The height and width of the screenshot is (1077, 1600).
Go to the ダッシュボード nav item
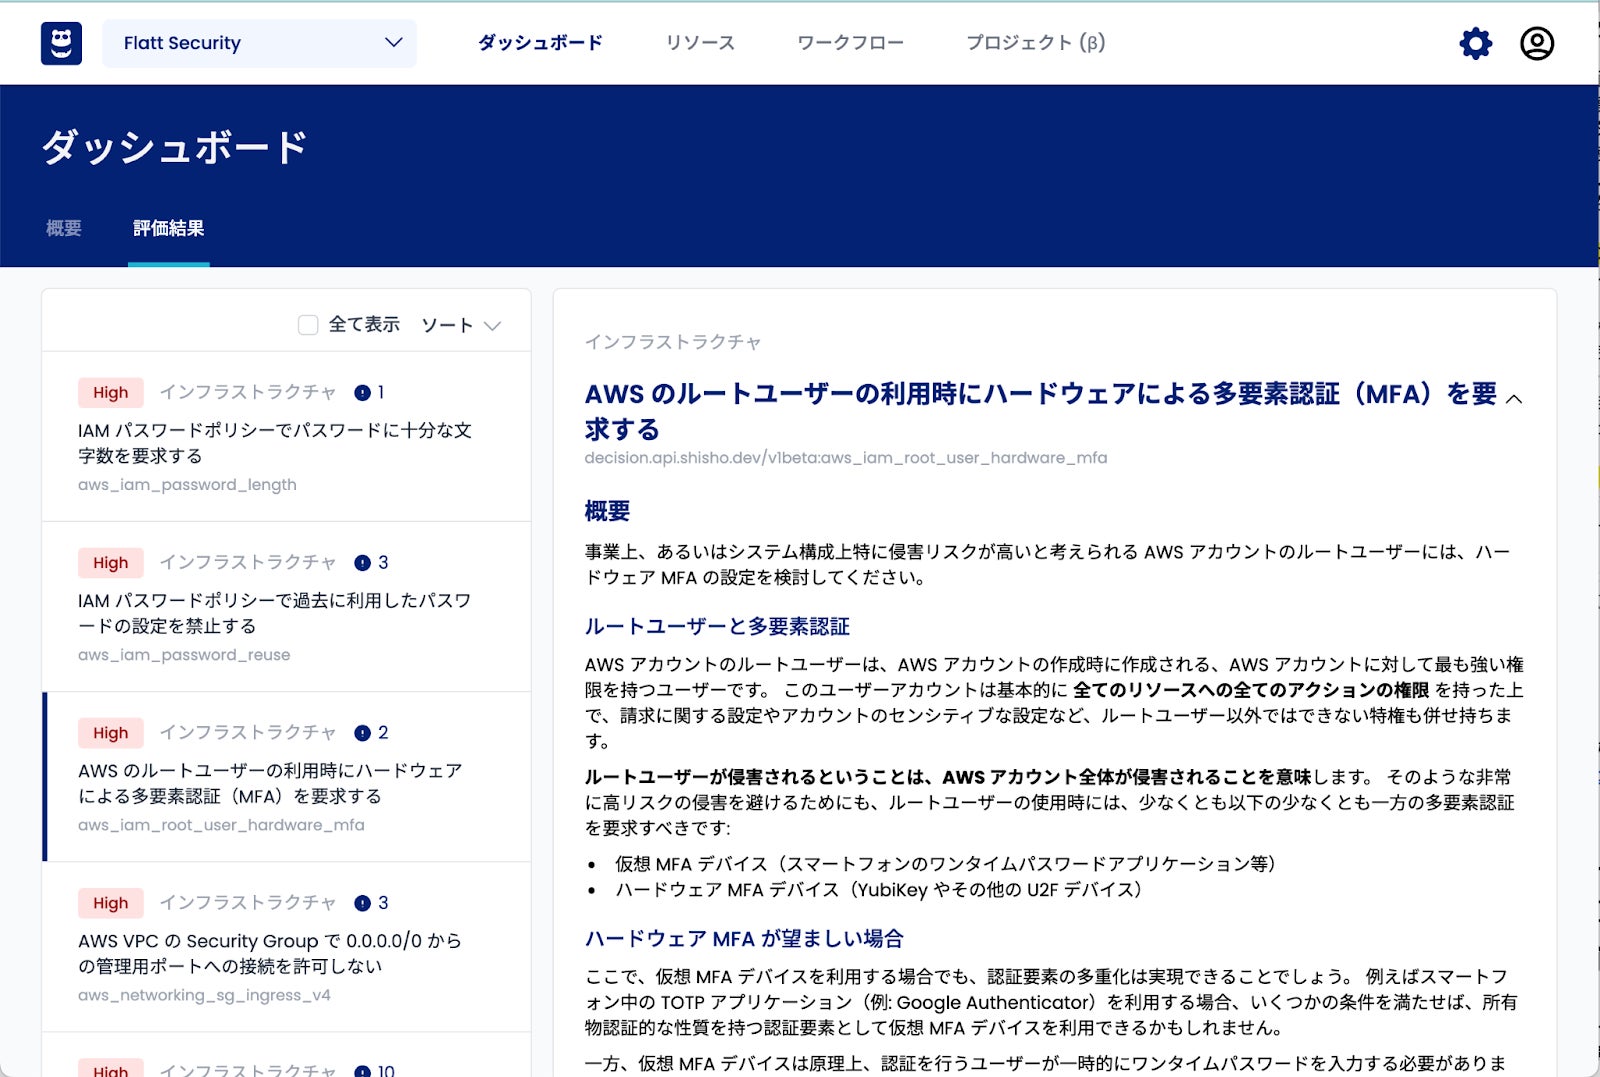point(540,43)
